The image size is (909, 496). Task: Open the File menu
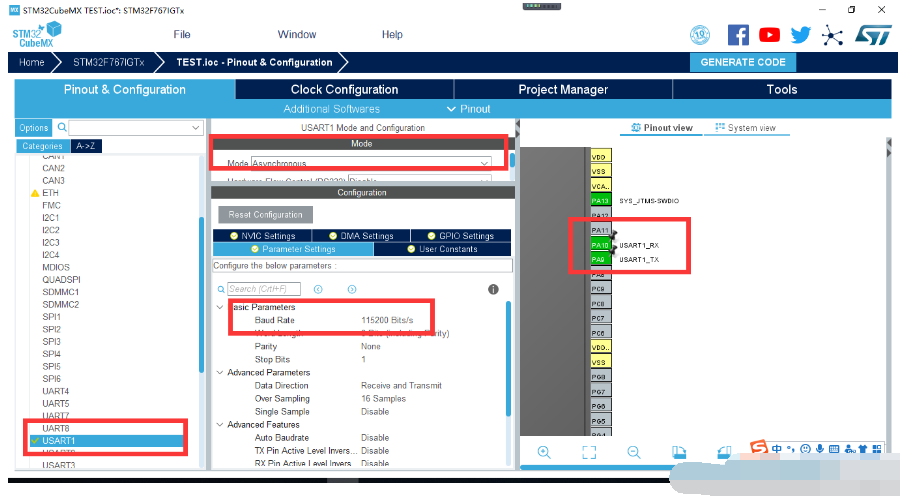(182, 35)
